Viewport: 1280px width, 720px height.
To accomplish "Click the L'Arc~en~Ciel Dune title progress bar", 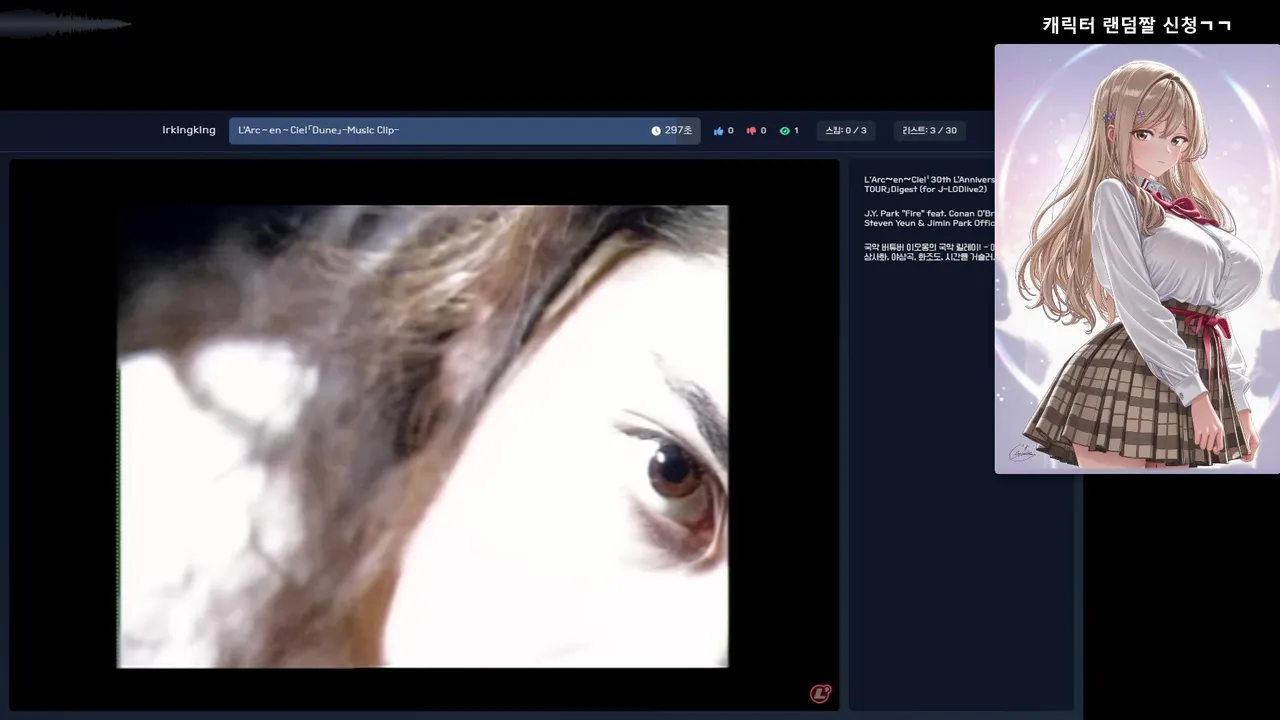I will click(465, 131).
